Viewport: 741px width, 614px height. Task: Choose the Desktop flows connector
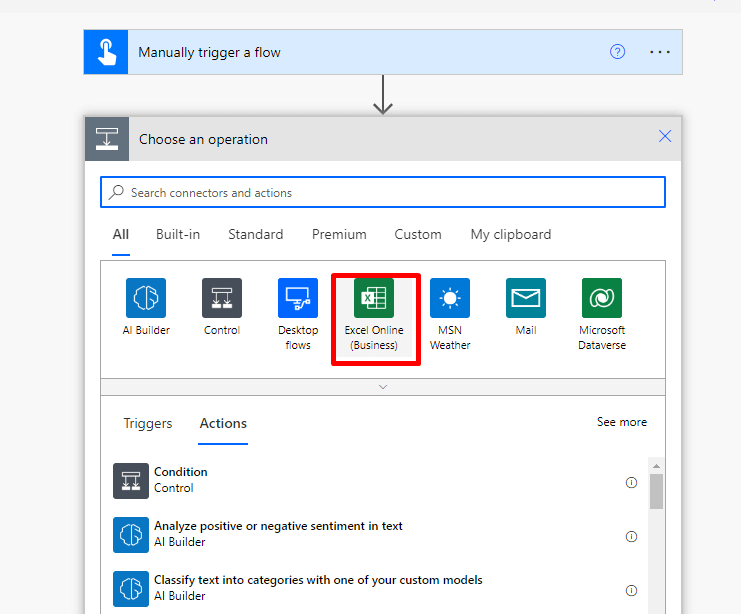coord(298,314)
